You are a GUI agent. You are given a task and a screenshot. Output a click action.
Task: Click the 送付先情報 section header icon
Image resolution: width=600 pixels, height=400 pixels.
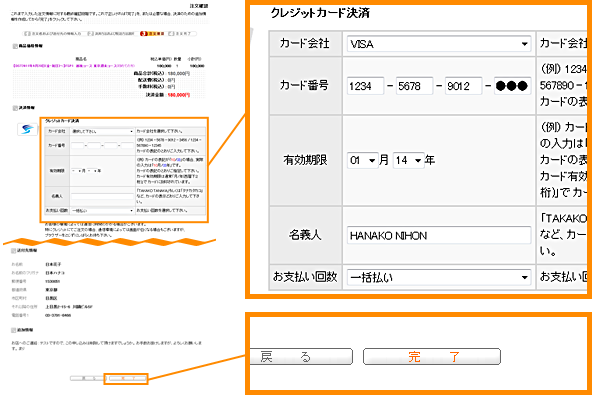pyautogui.click(x=12, y=250)
